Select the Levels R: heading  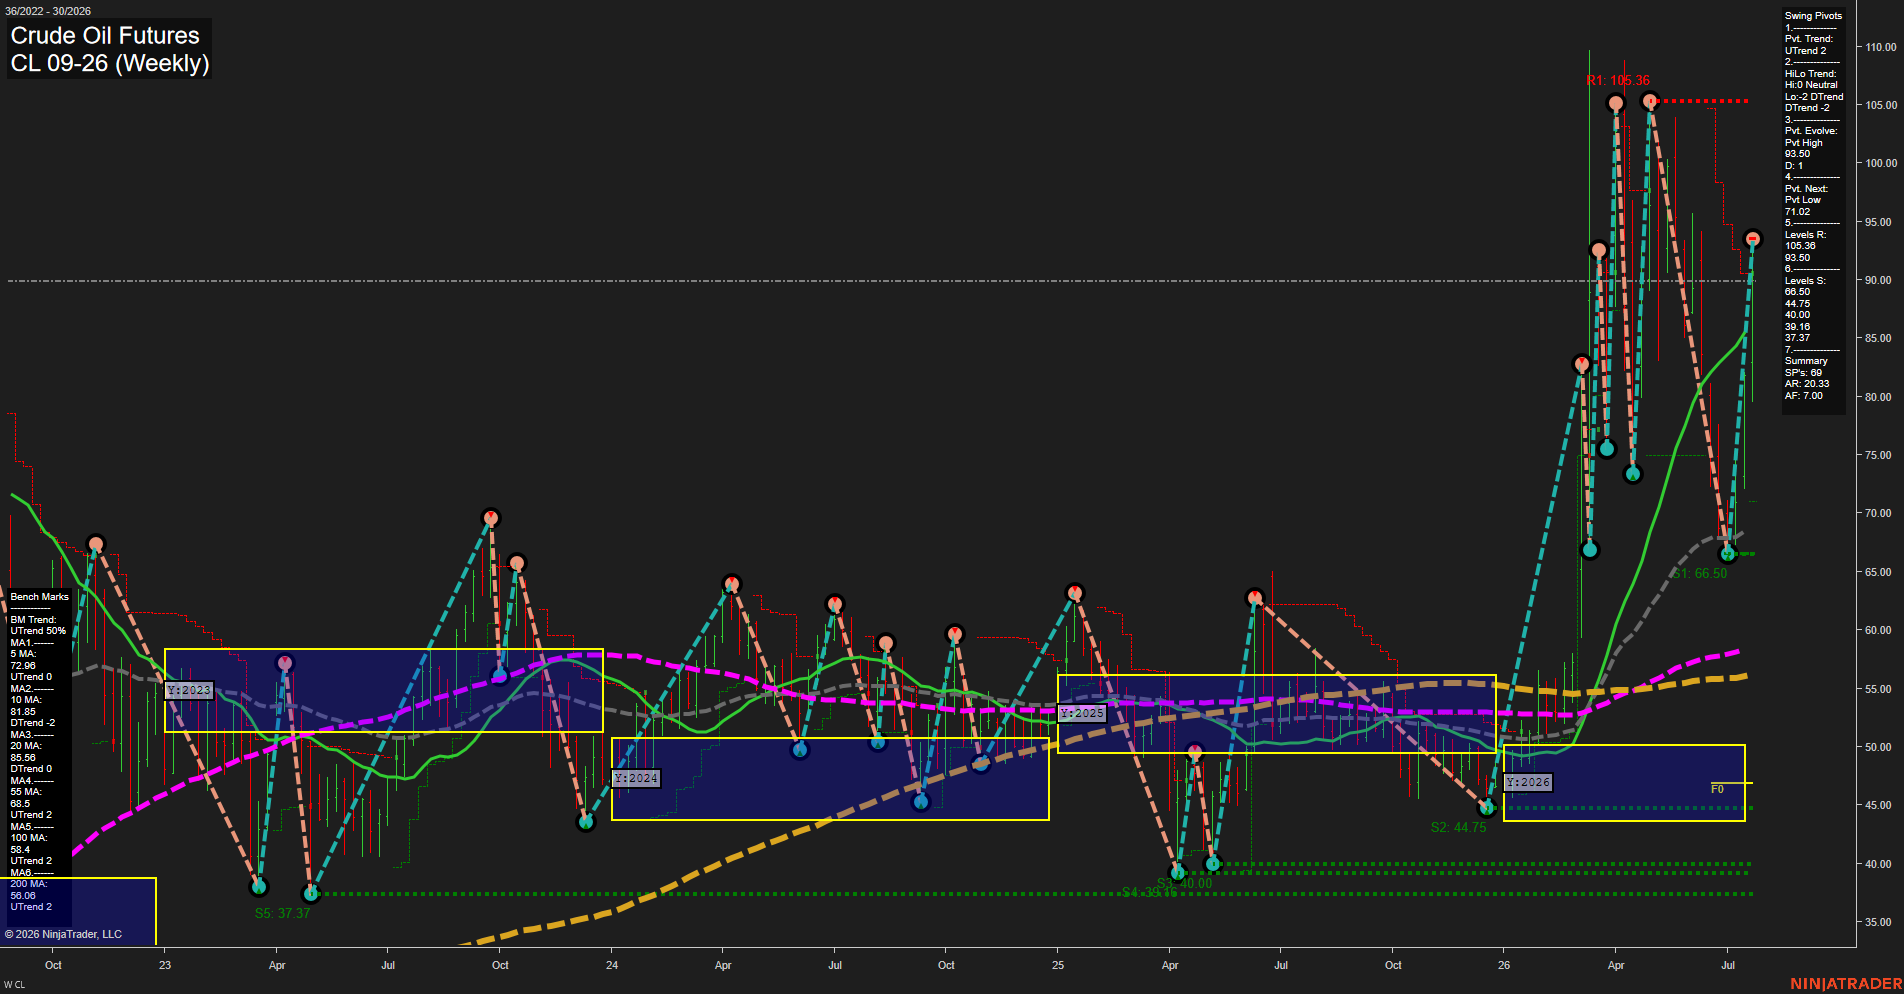coord(1805,235)
